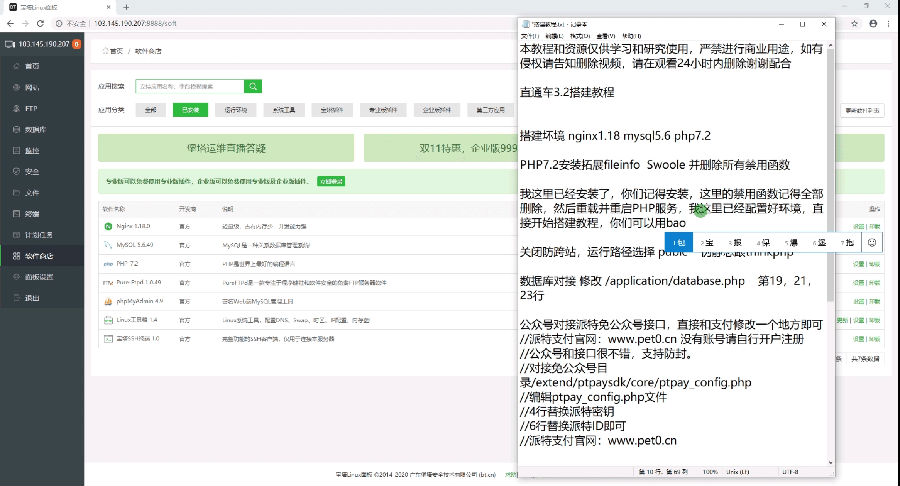Open the emoji face in the IME candidate bar

pyautogui.click(x=872, y=243)
